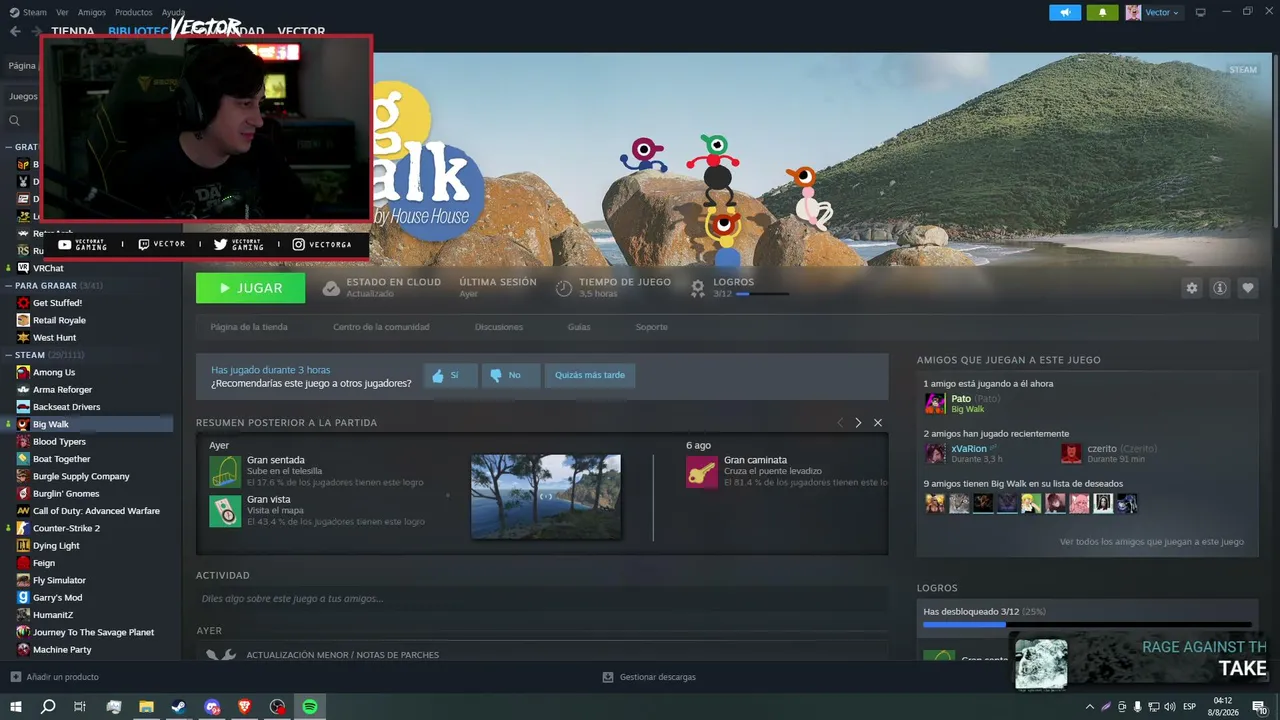Viewport: 1280px width, 720px height.
Task: Collapse the PARA GRABAR category
Action: point(8,285)
